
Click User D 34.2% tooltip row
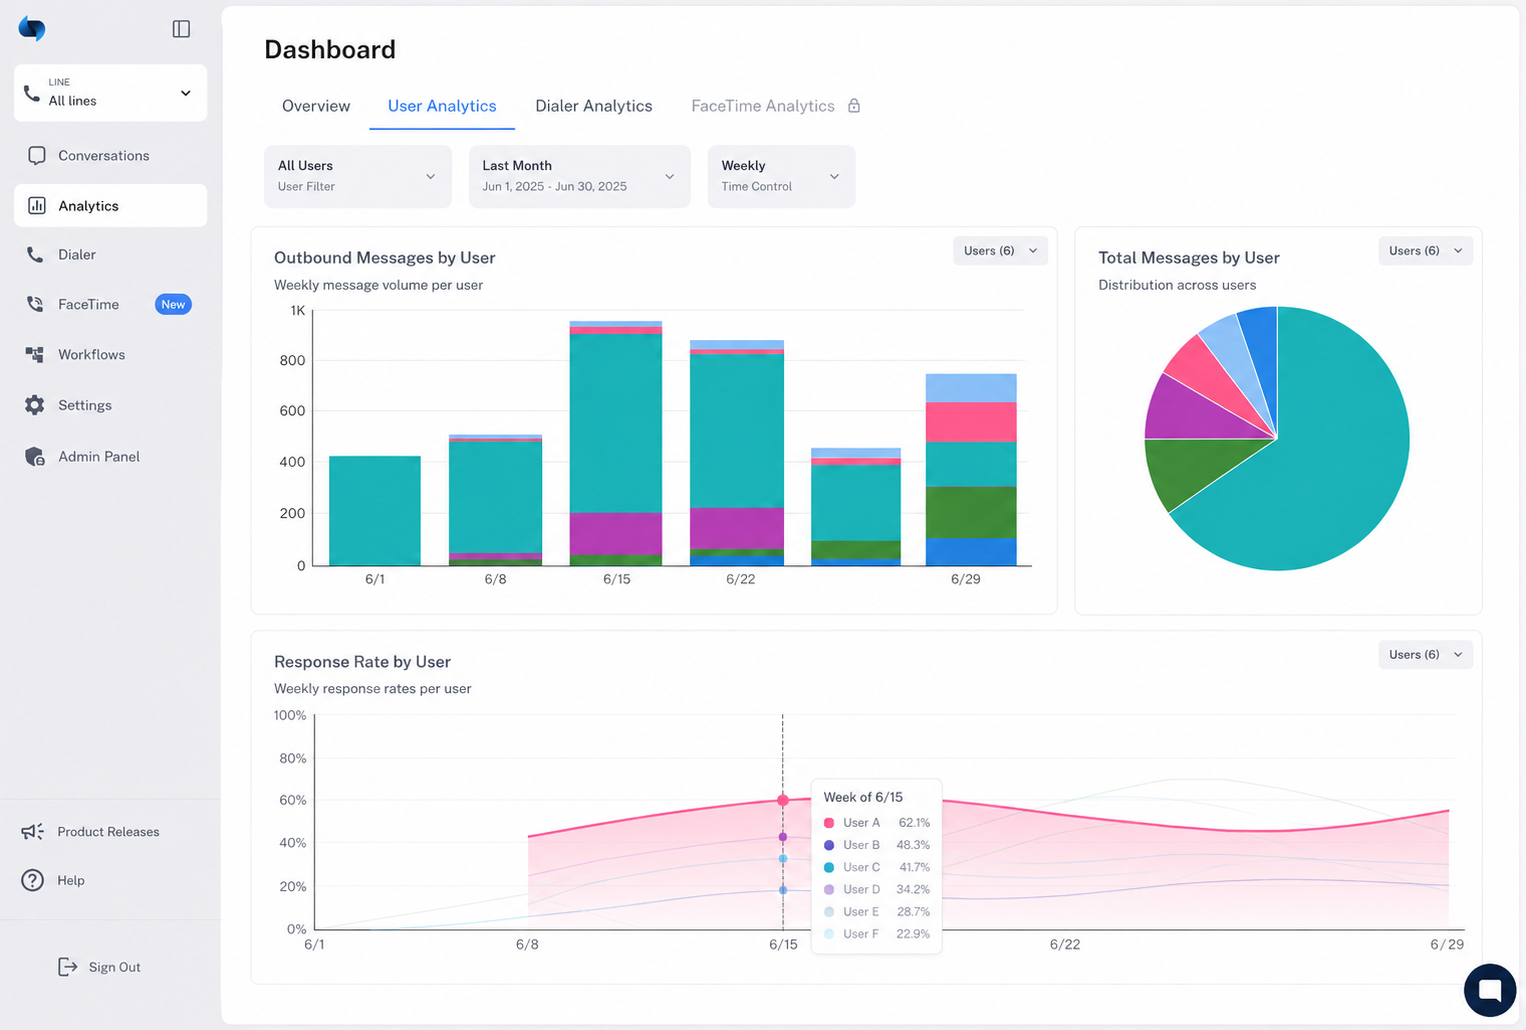point(877,889)
